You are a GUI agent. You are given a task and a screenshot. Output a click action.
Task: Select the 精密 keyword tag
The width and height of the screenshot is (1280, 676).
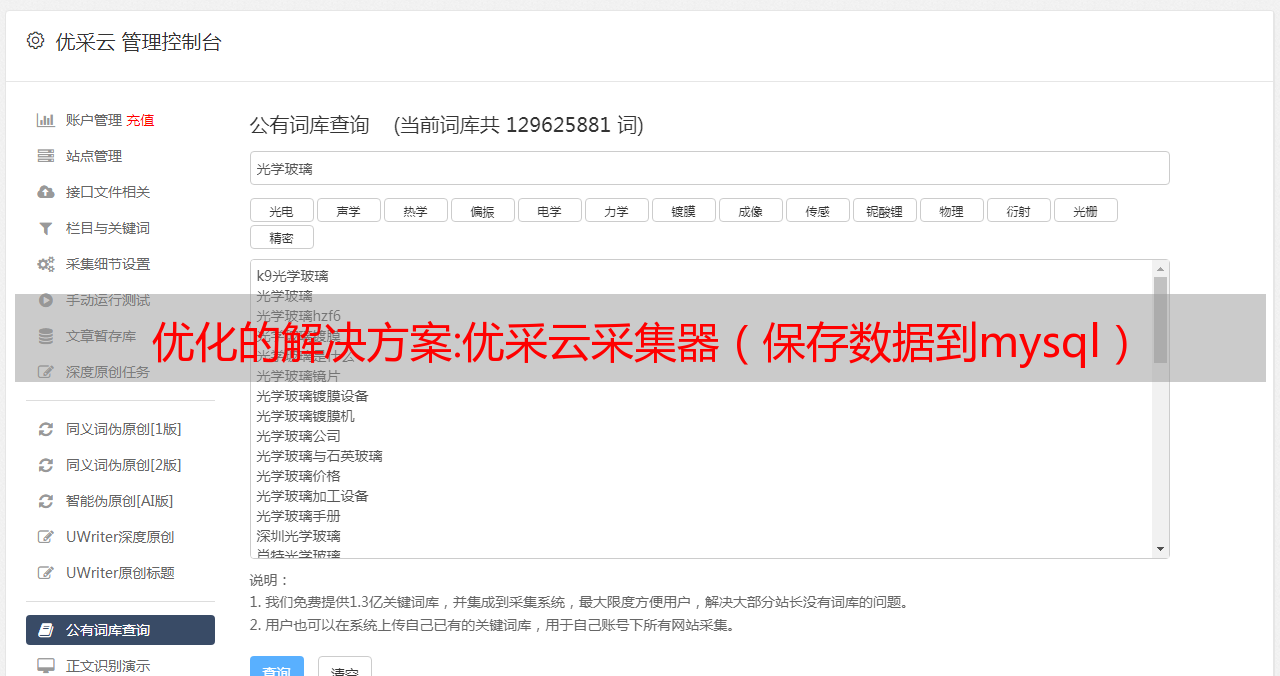[281, 237]
